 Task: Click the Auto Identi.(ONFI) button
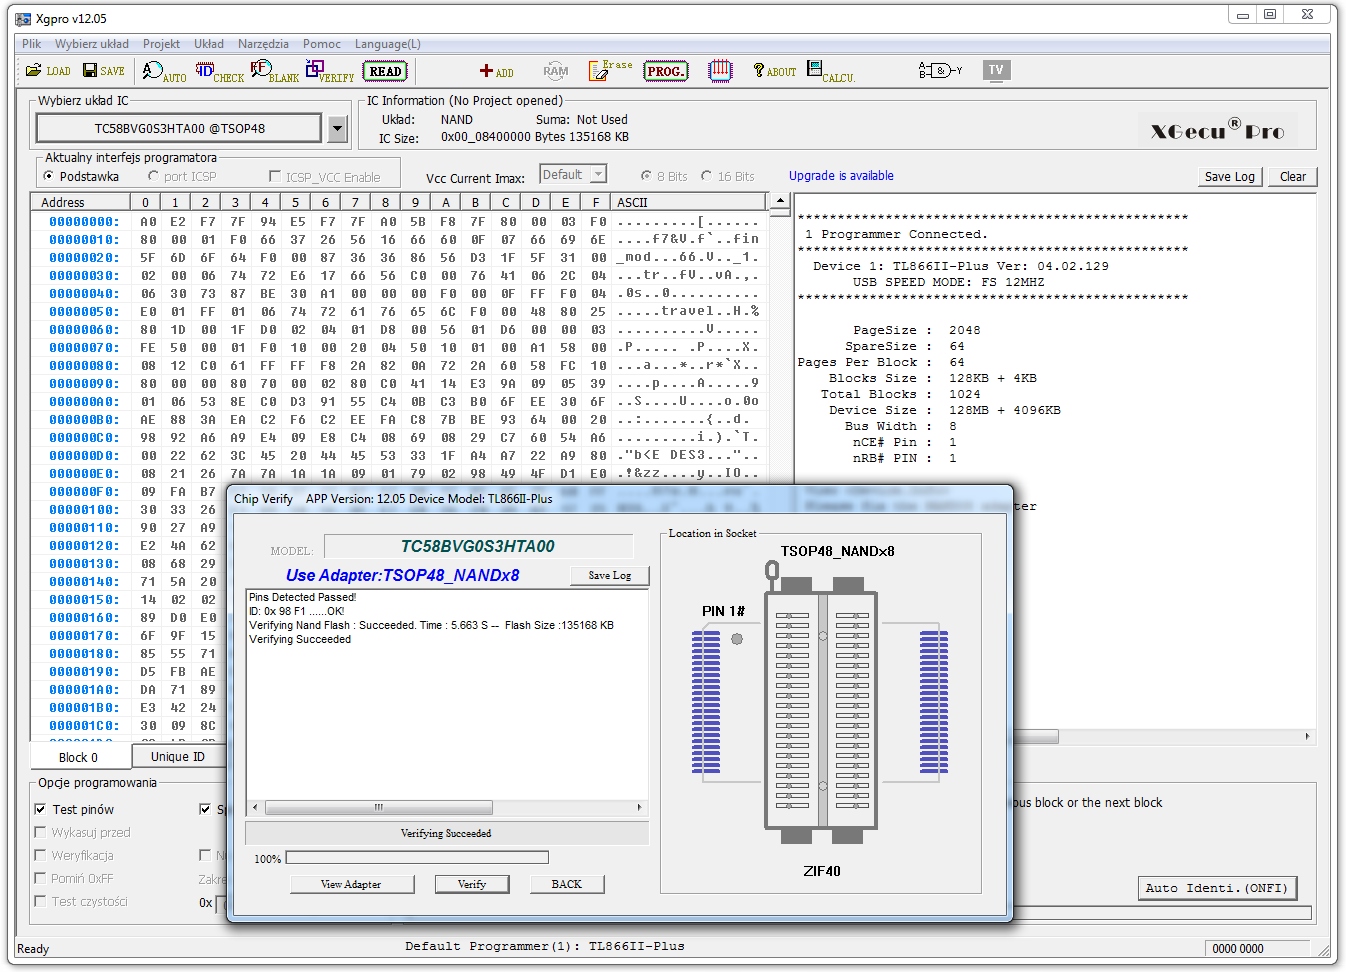[x=1217, y=888]
